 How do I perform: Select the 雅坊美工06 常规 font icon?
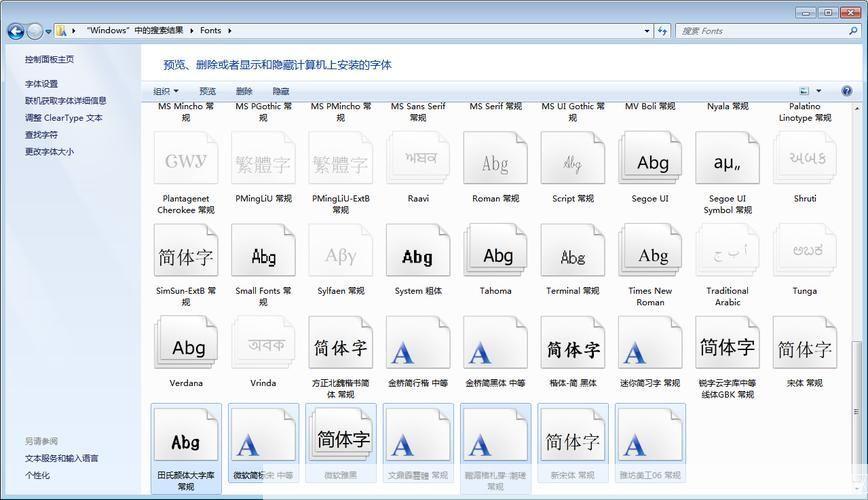[650, 435]
